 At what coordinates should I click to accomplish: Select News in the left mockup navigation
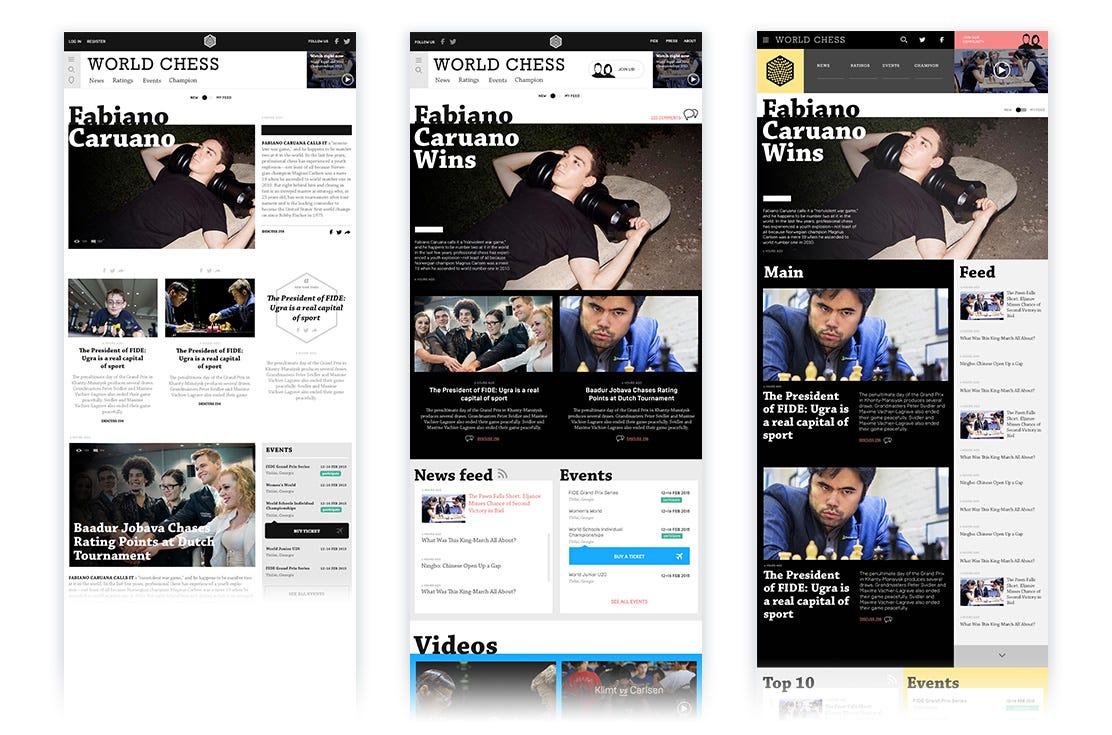96,80
